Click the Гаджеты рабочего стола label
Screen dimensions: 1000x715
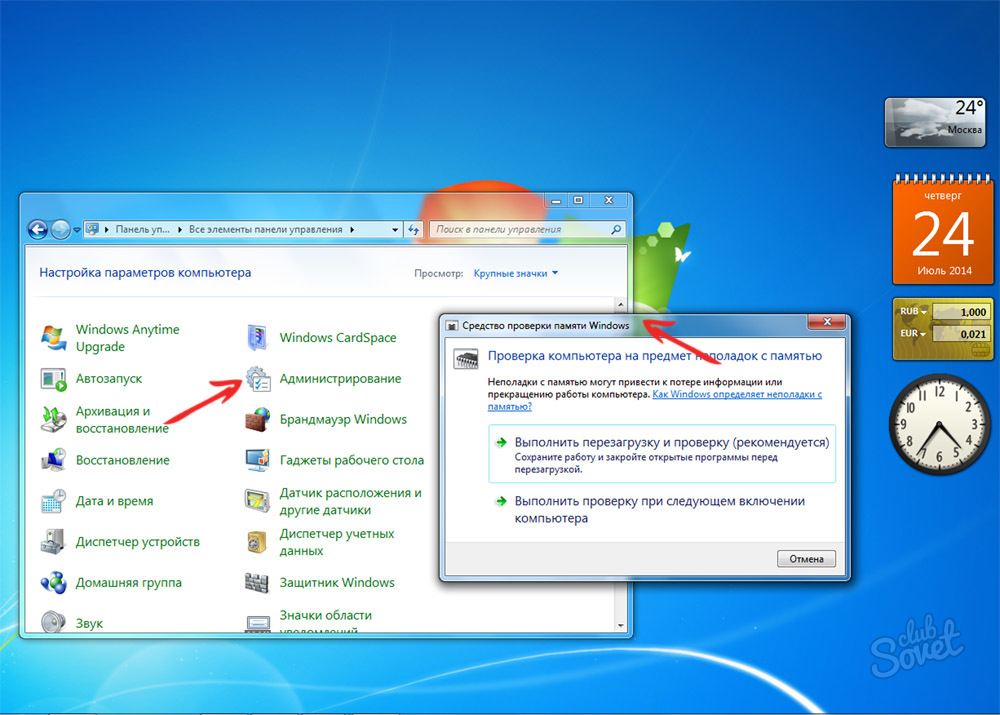(x=351, y=461)
